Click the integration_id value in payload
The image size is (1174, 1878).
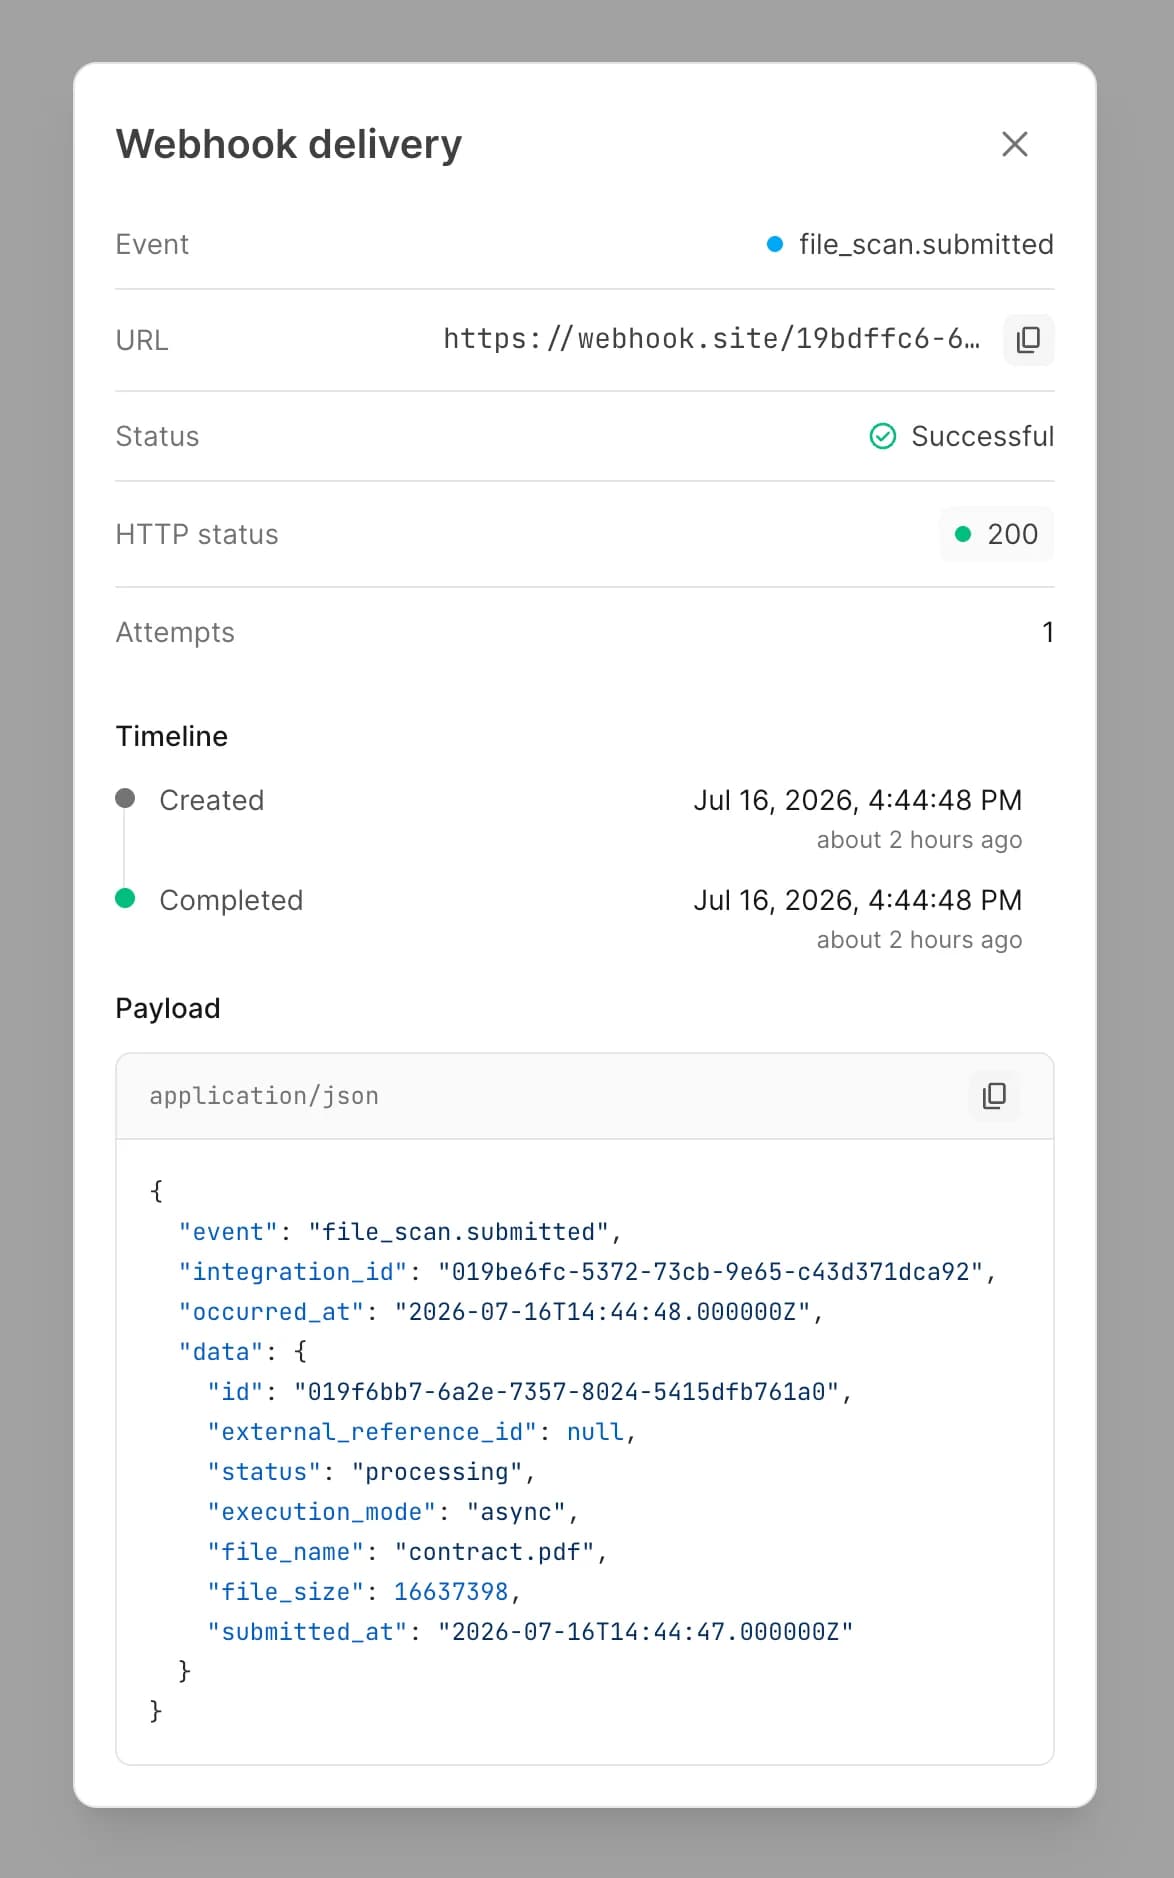click(710, 1272)
